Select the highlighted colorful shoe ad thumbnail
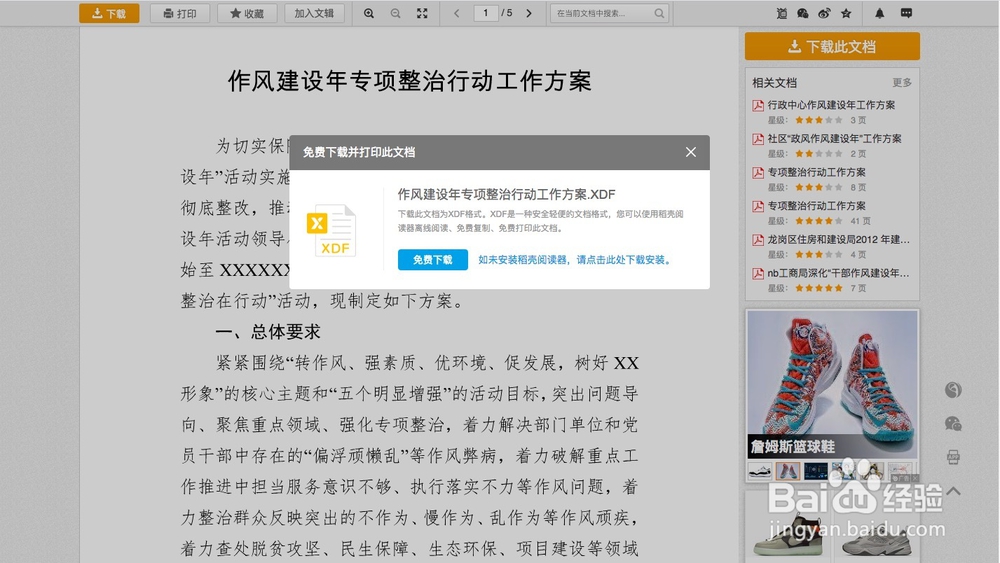 788,471
